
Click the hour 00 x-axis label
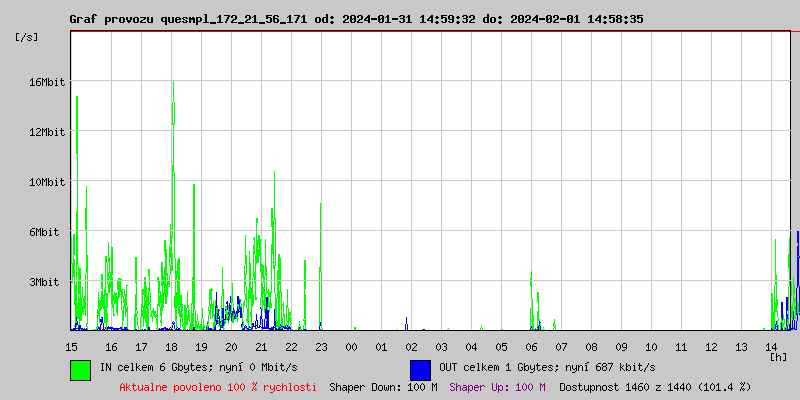coord(351,347)
